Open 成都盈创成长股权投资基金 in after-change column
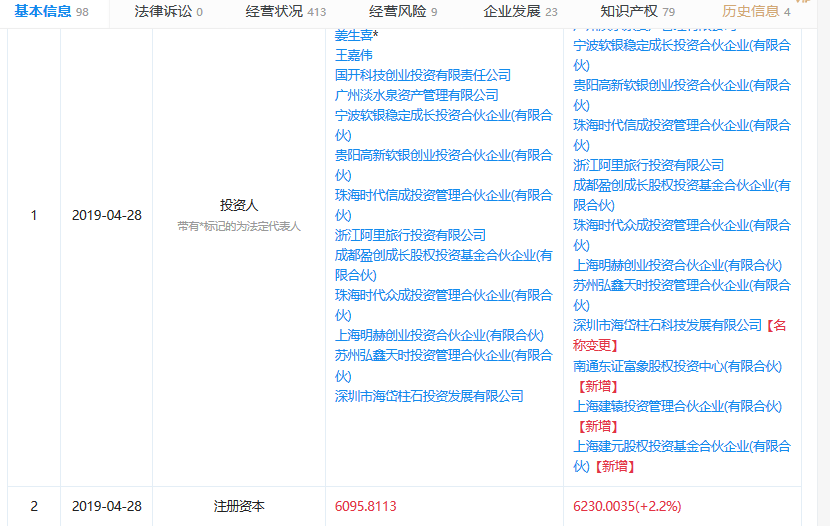 [x=682, y=195]
